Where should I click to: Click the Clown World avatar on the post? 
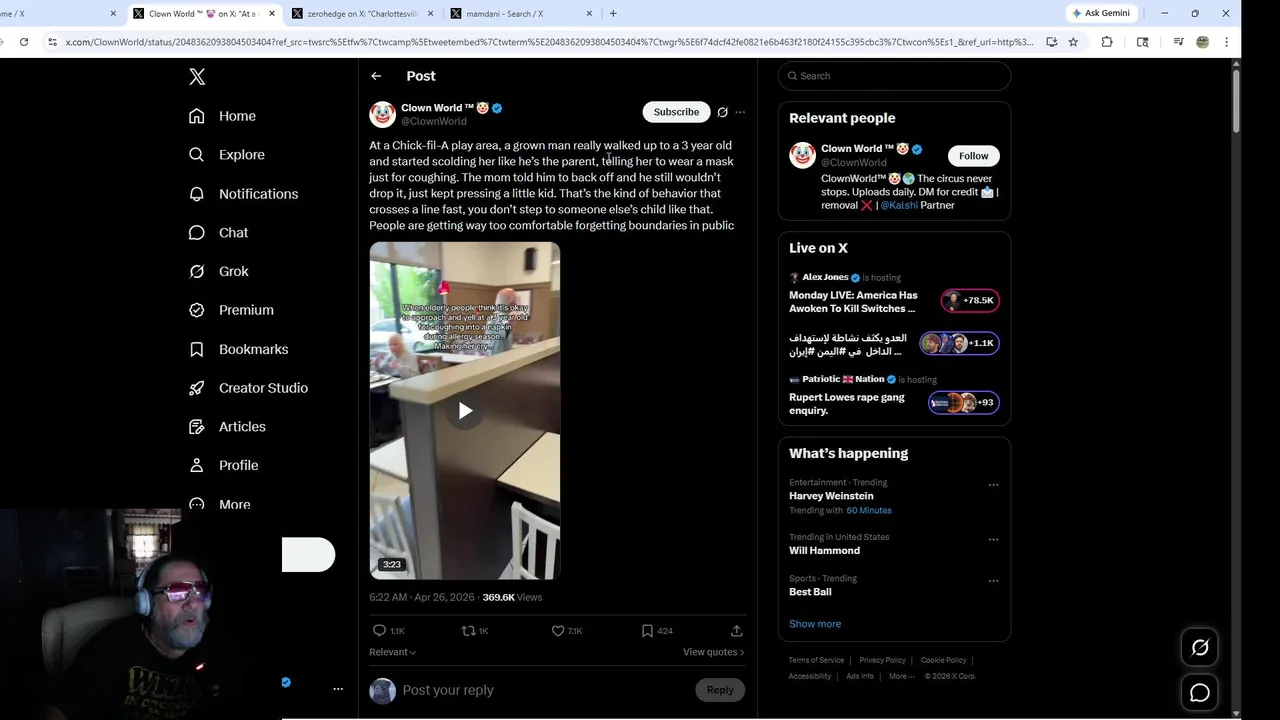pyautogui.click(x=382, y=114)
